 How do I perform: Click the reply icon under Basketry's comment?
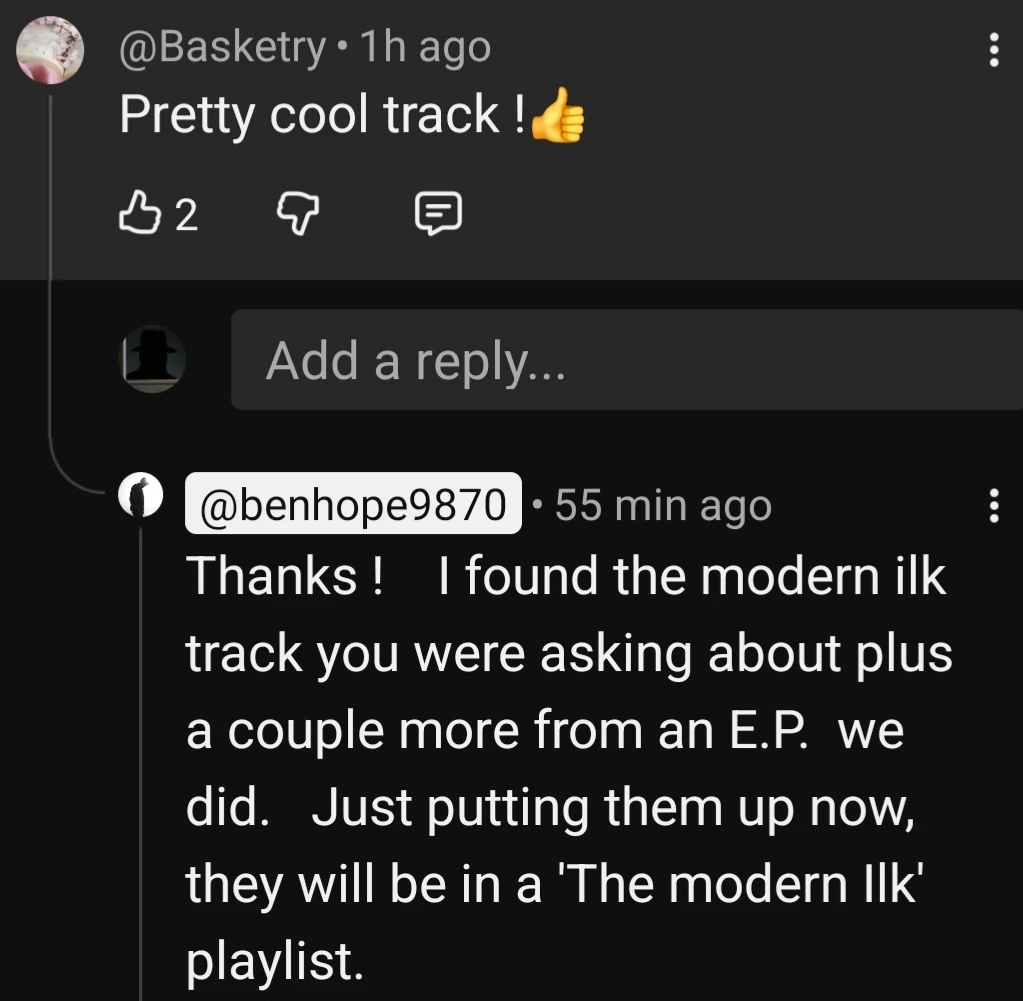coord(438,213)
